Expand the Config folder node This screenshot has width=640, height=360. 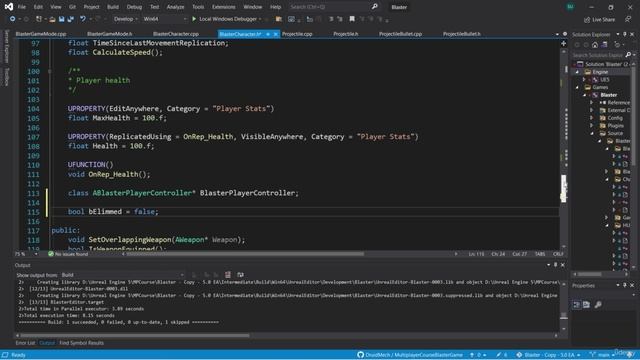(x=592, y=118)
